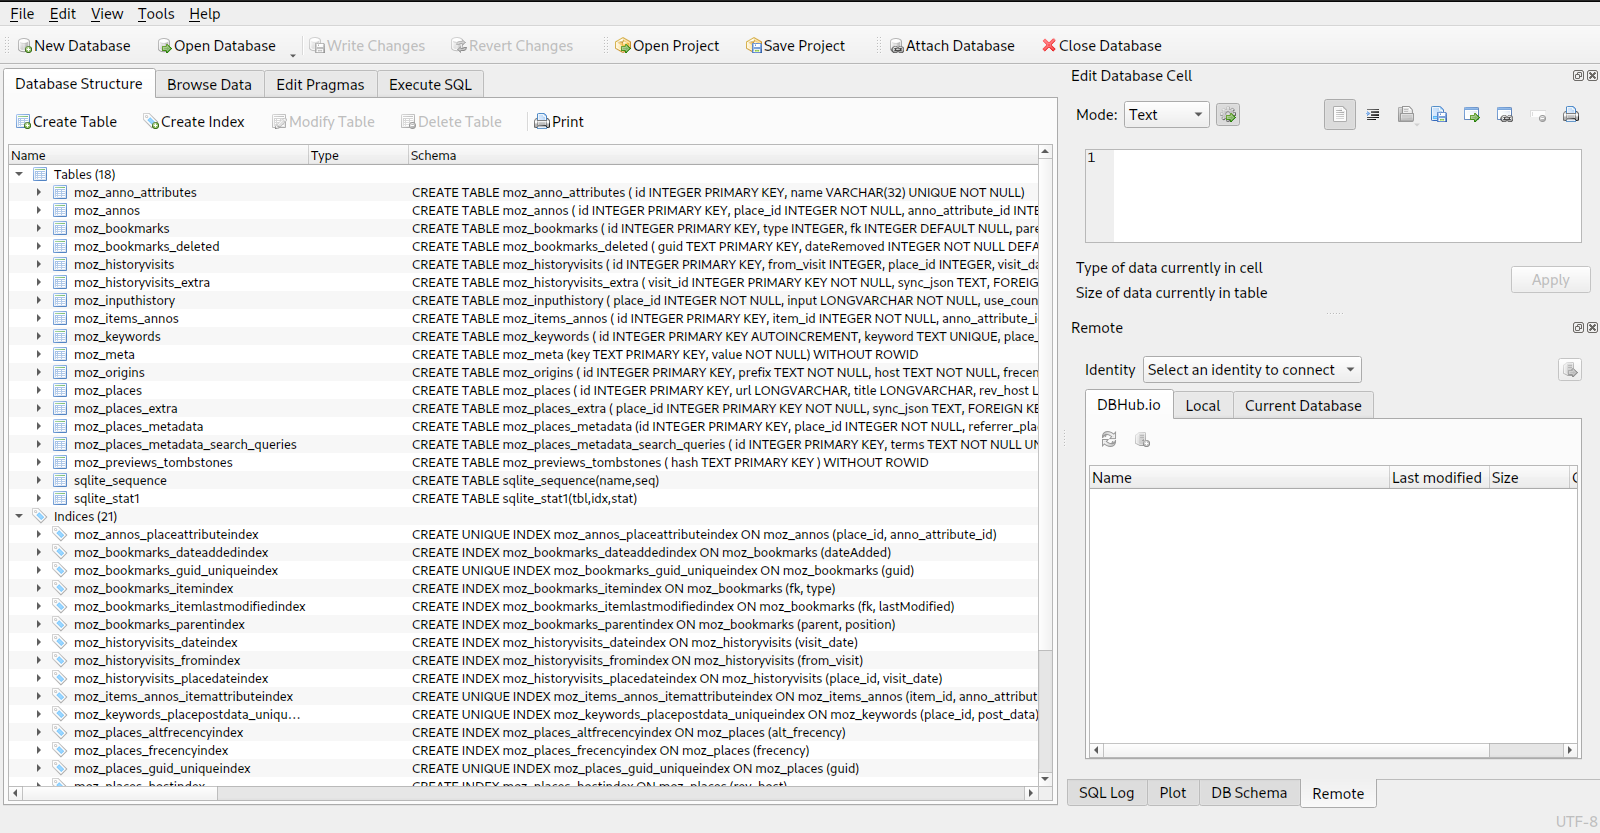Expand the moz_places table node
The height and width of the screenshot is (833, 1600).
[39, 390]
